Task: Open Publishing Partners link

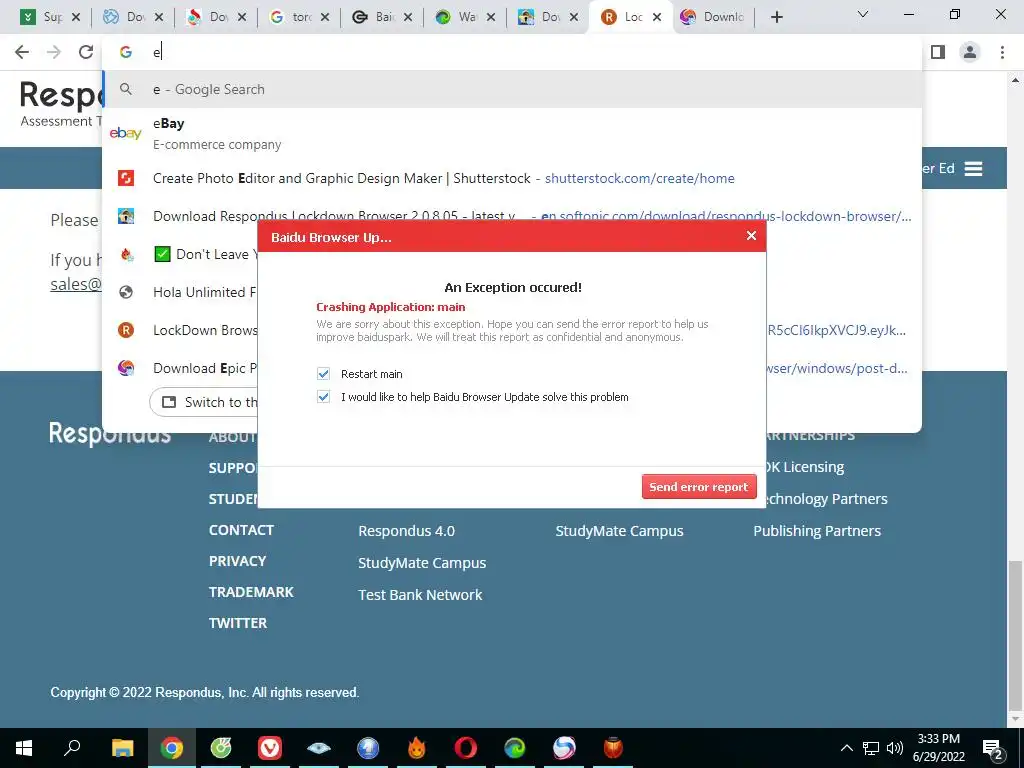Action: tap(817, 531)
